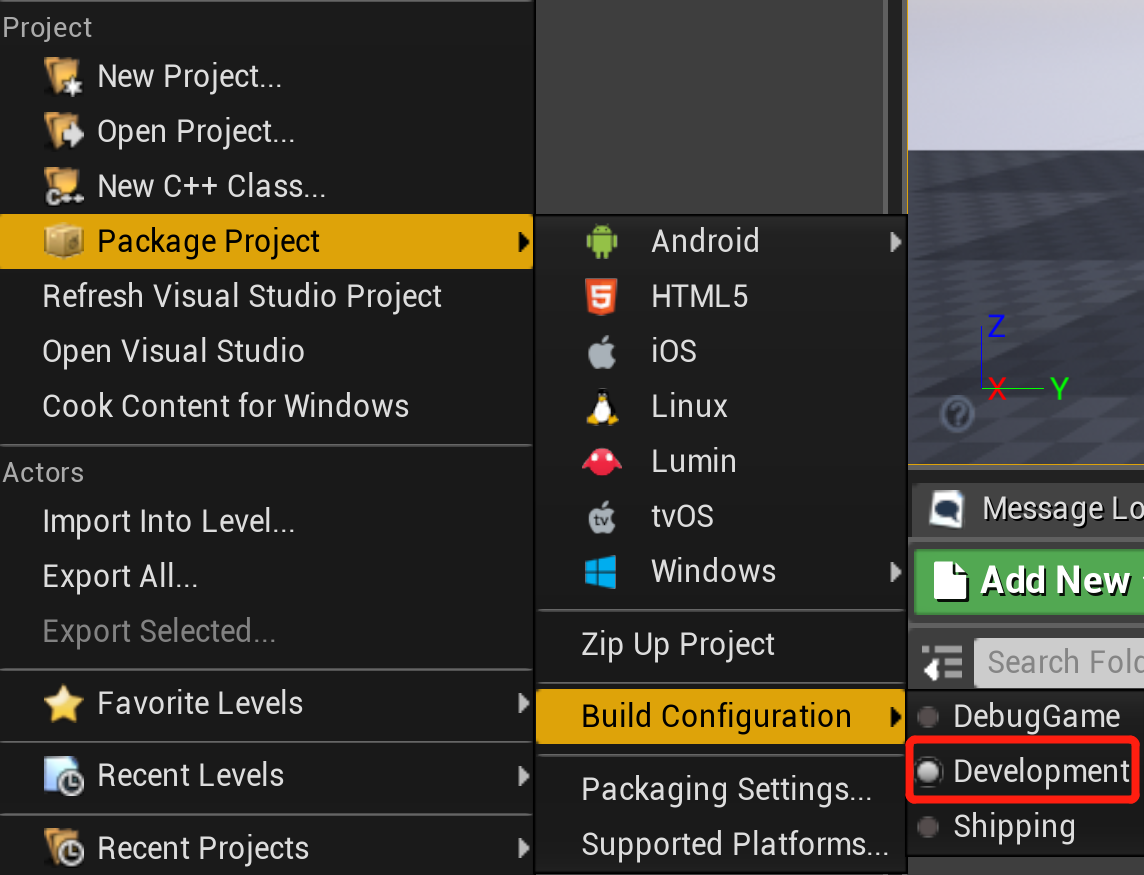The height and width of the screenshot is (875, 1144).
Task: Click the New C++ Class icon
Action: click(63, 187)
